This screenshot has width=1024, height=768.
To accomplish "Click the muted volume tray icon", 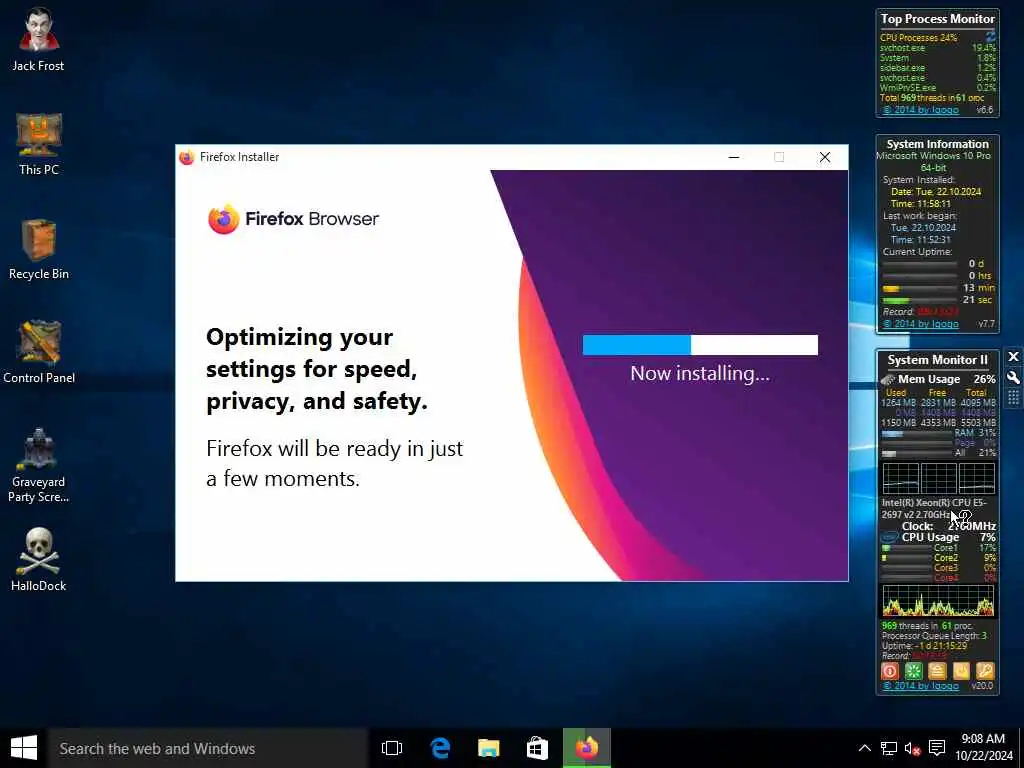I will pos(912,748).
